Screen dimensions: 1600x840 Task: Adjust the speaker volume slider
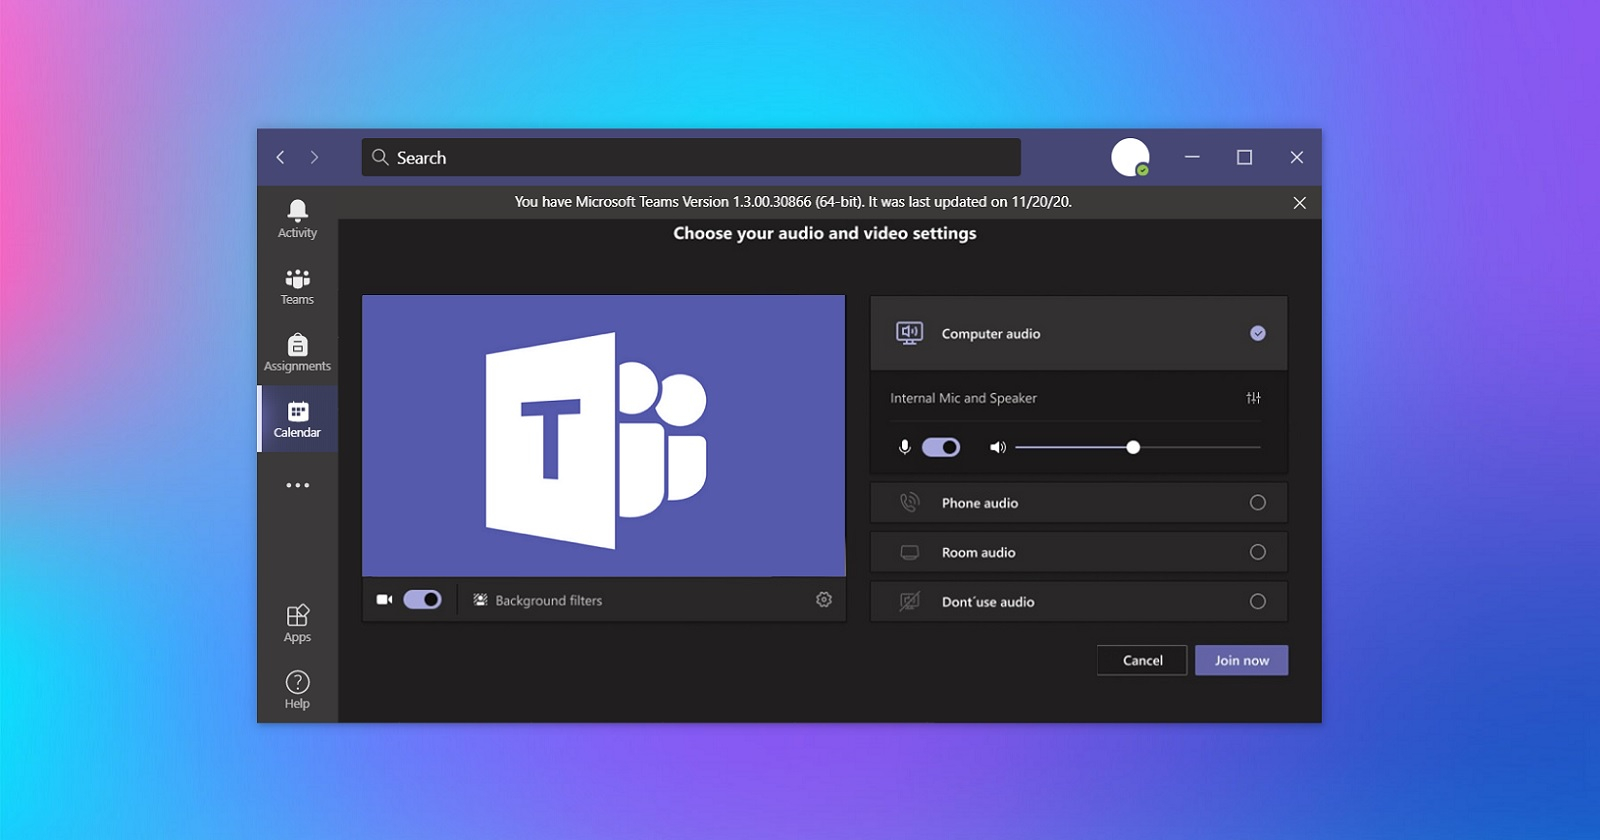click(1133, 447)
